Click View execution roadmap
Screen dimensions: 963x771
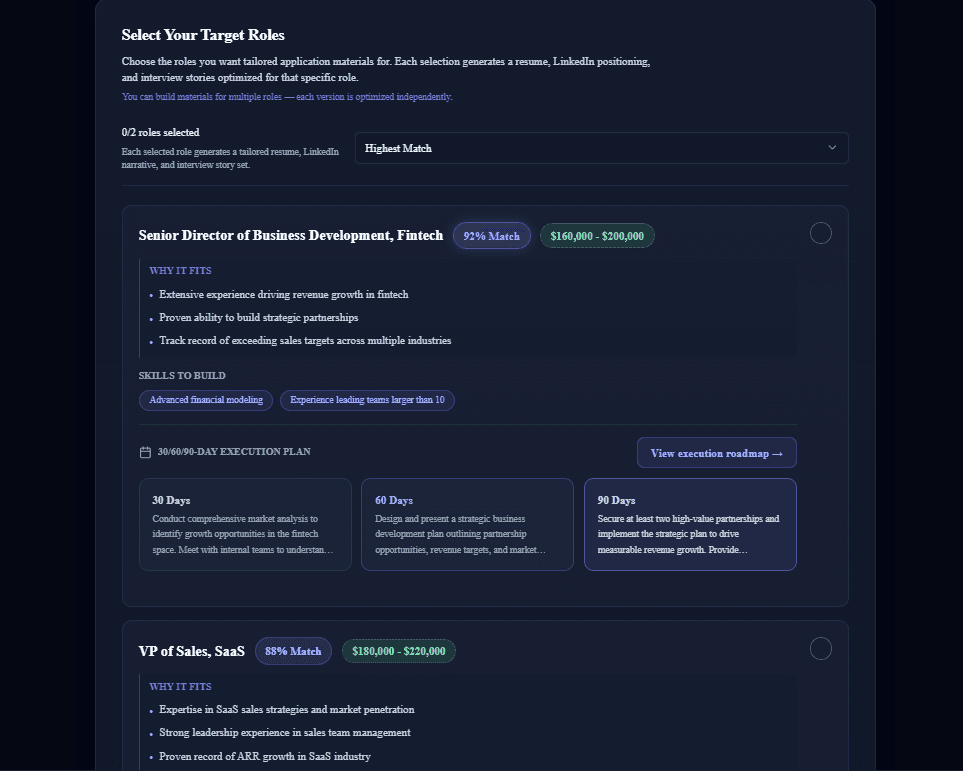click(x=716, y=452)
